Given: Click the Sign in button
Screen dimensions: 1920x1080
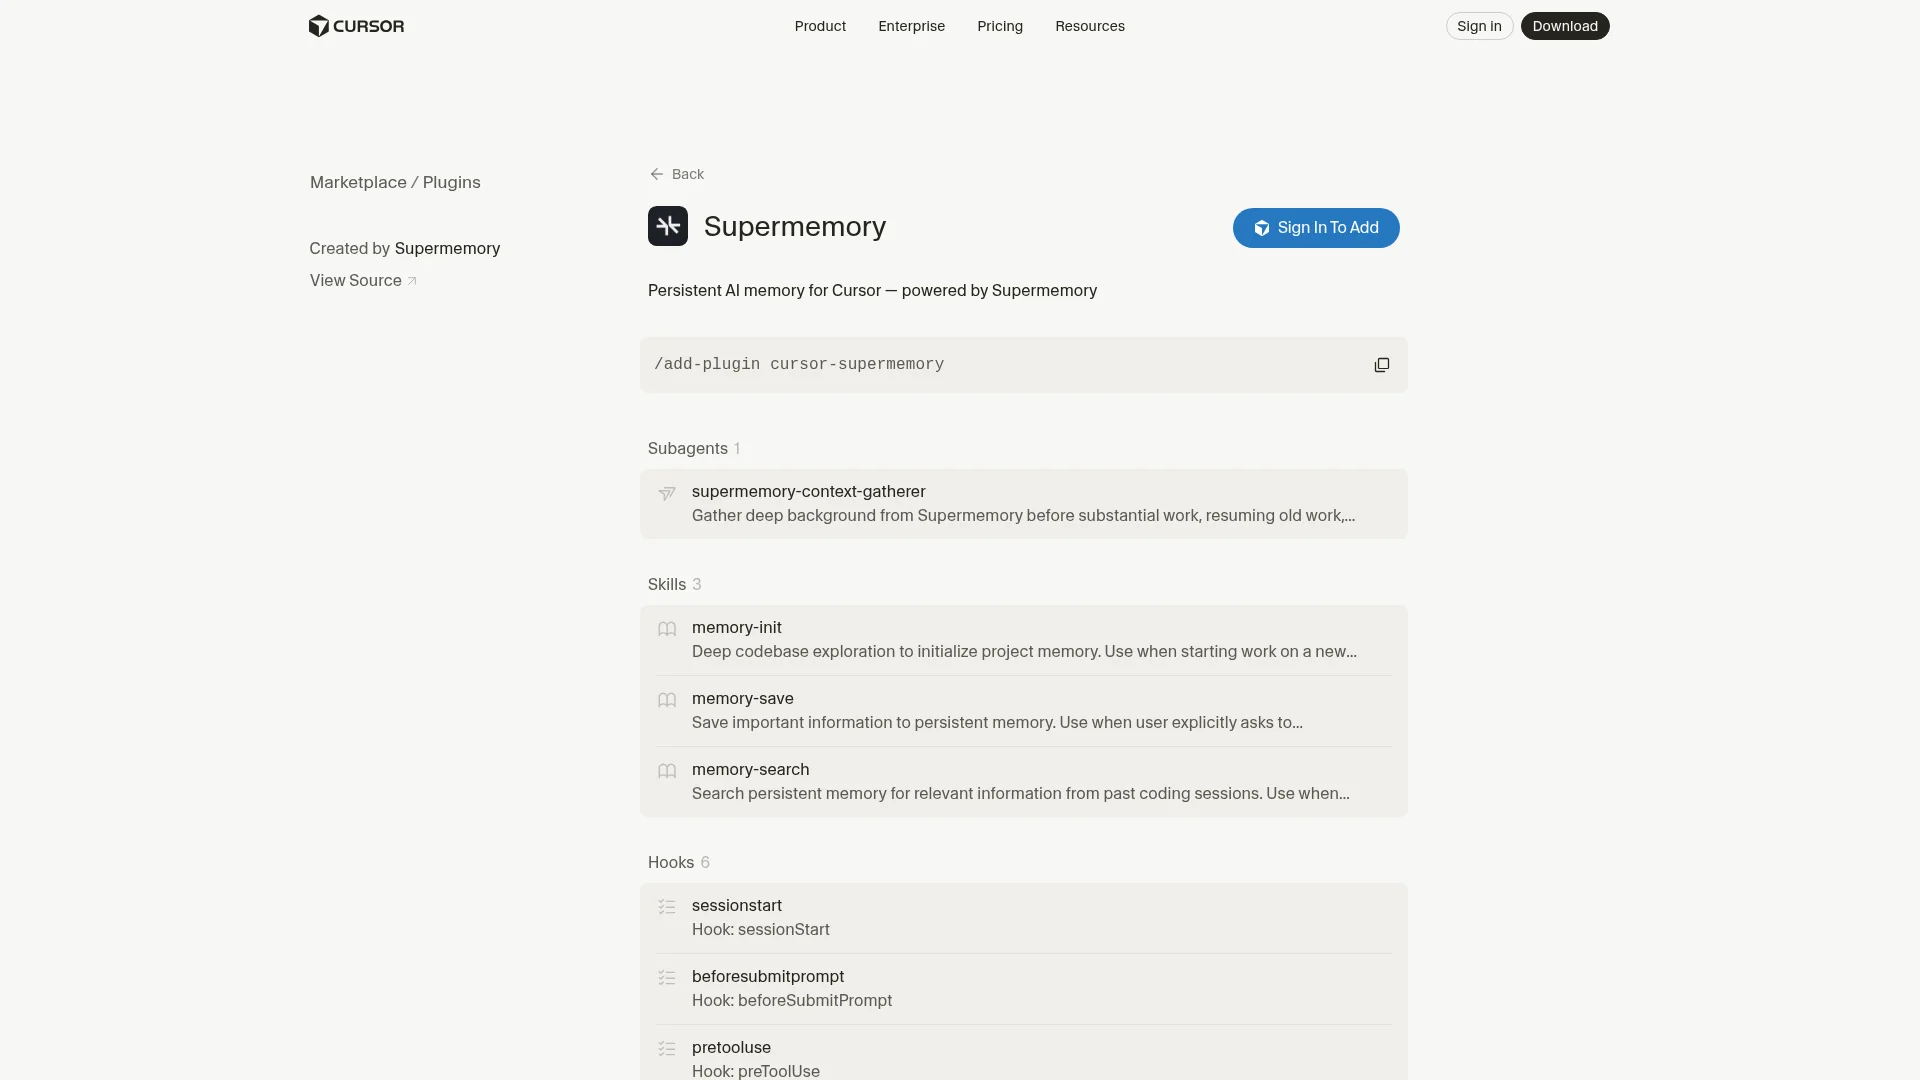Looking at the screenshot, I should pyautogui.click(x=1479, y=26).
